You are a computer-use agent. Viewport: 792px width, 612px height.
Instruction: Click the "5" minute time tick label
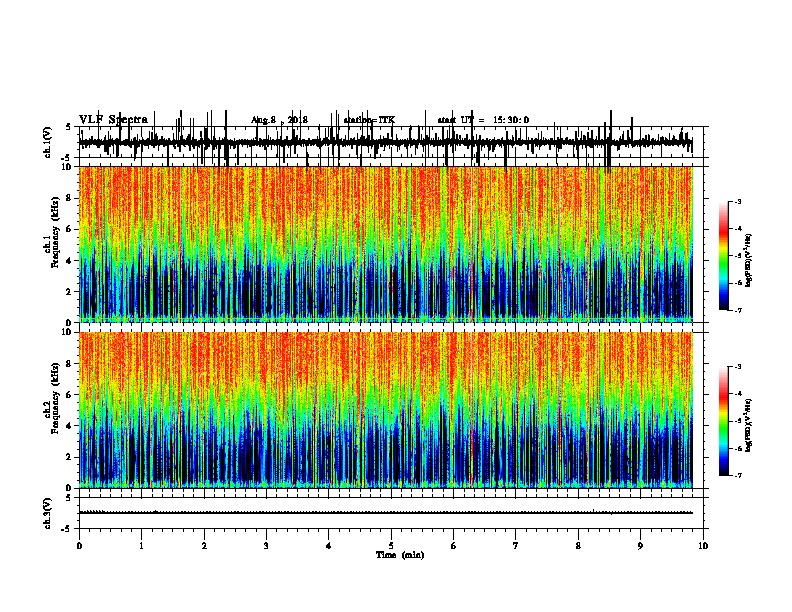391,546
